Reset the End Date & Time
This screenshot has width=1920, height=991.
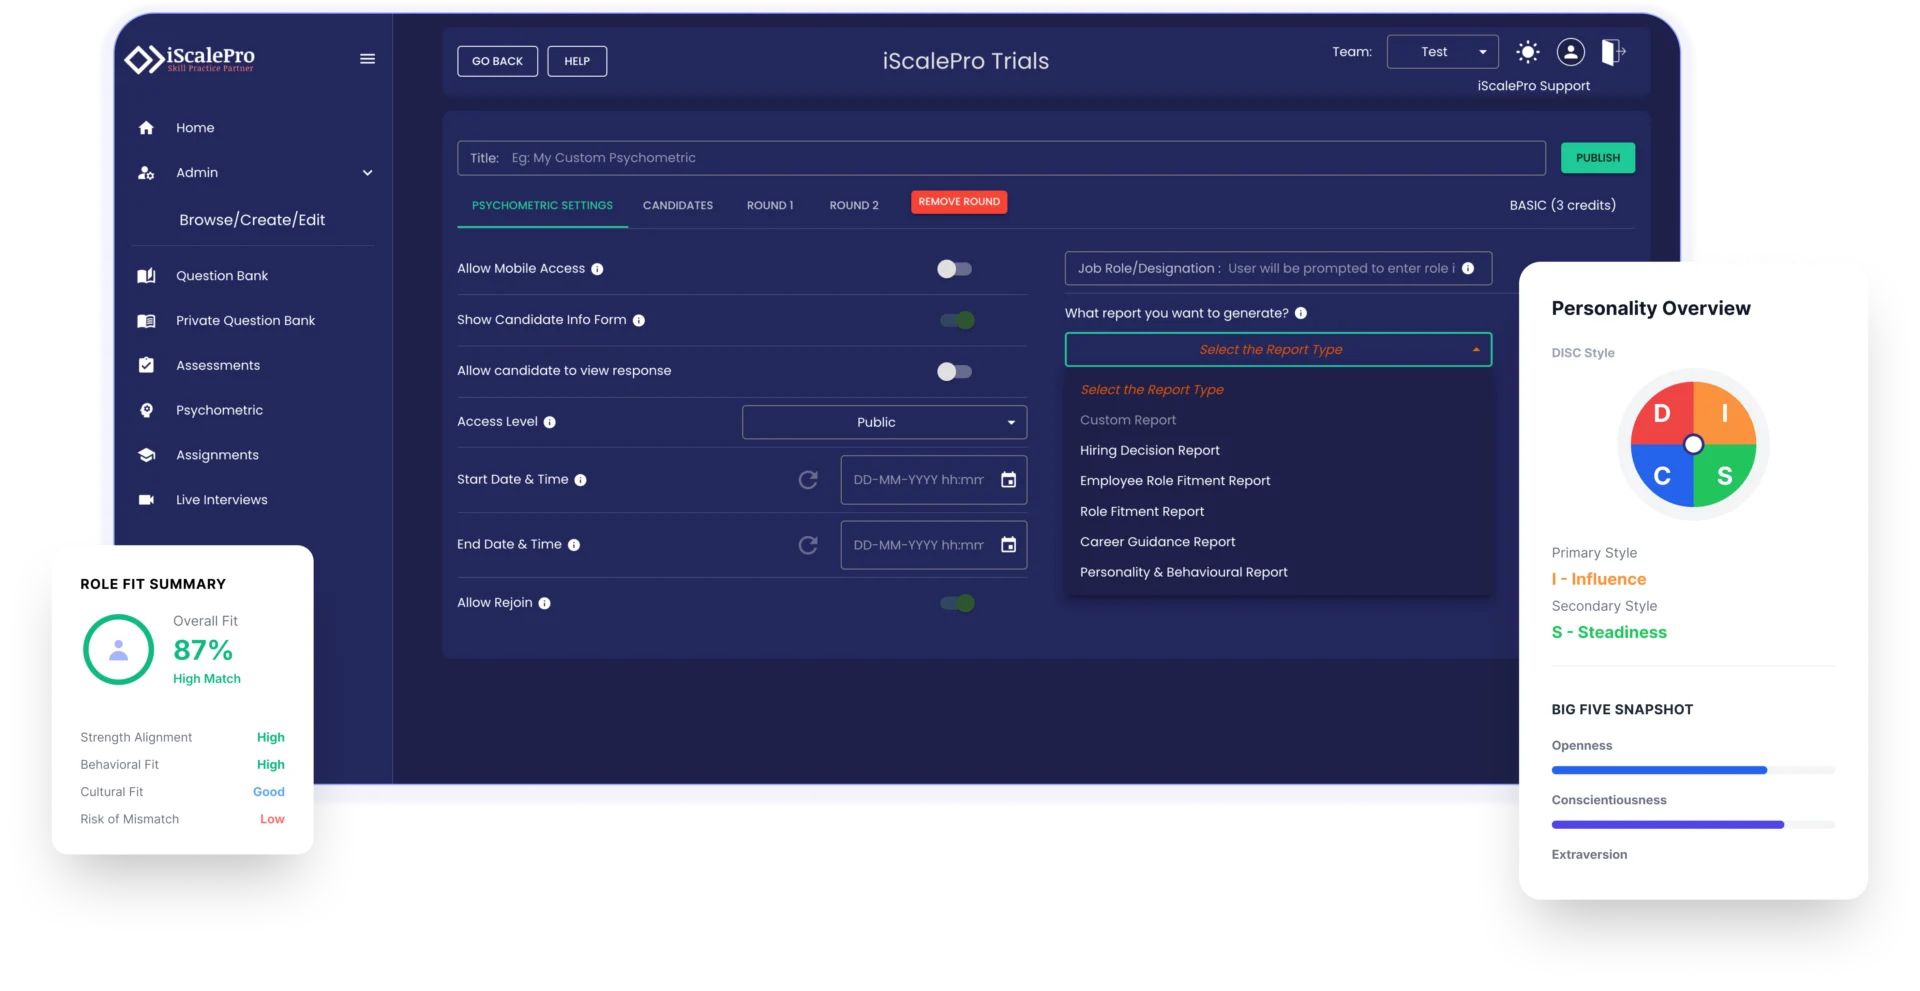808,545
